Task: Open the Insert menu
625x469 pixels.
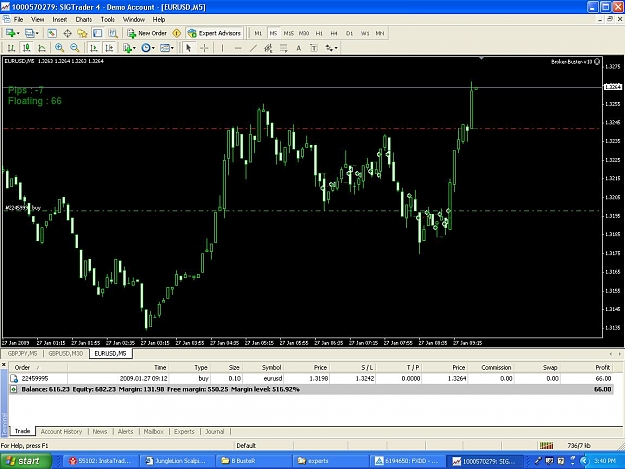Action: [x=60, y=20]
